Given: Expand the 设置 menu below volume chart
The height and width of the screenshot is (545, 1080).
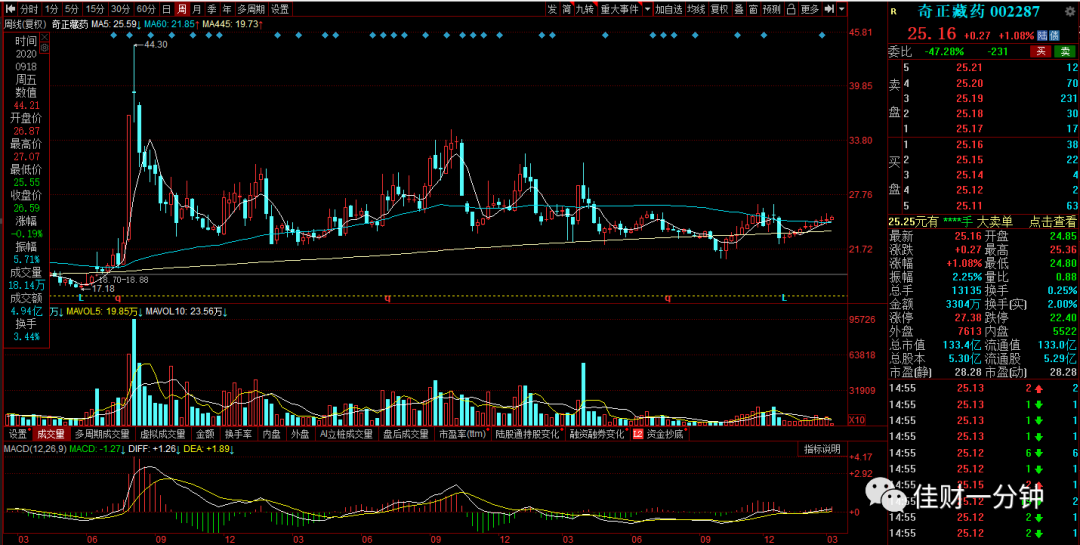Looking at the screenshot, I should point(19,434).
